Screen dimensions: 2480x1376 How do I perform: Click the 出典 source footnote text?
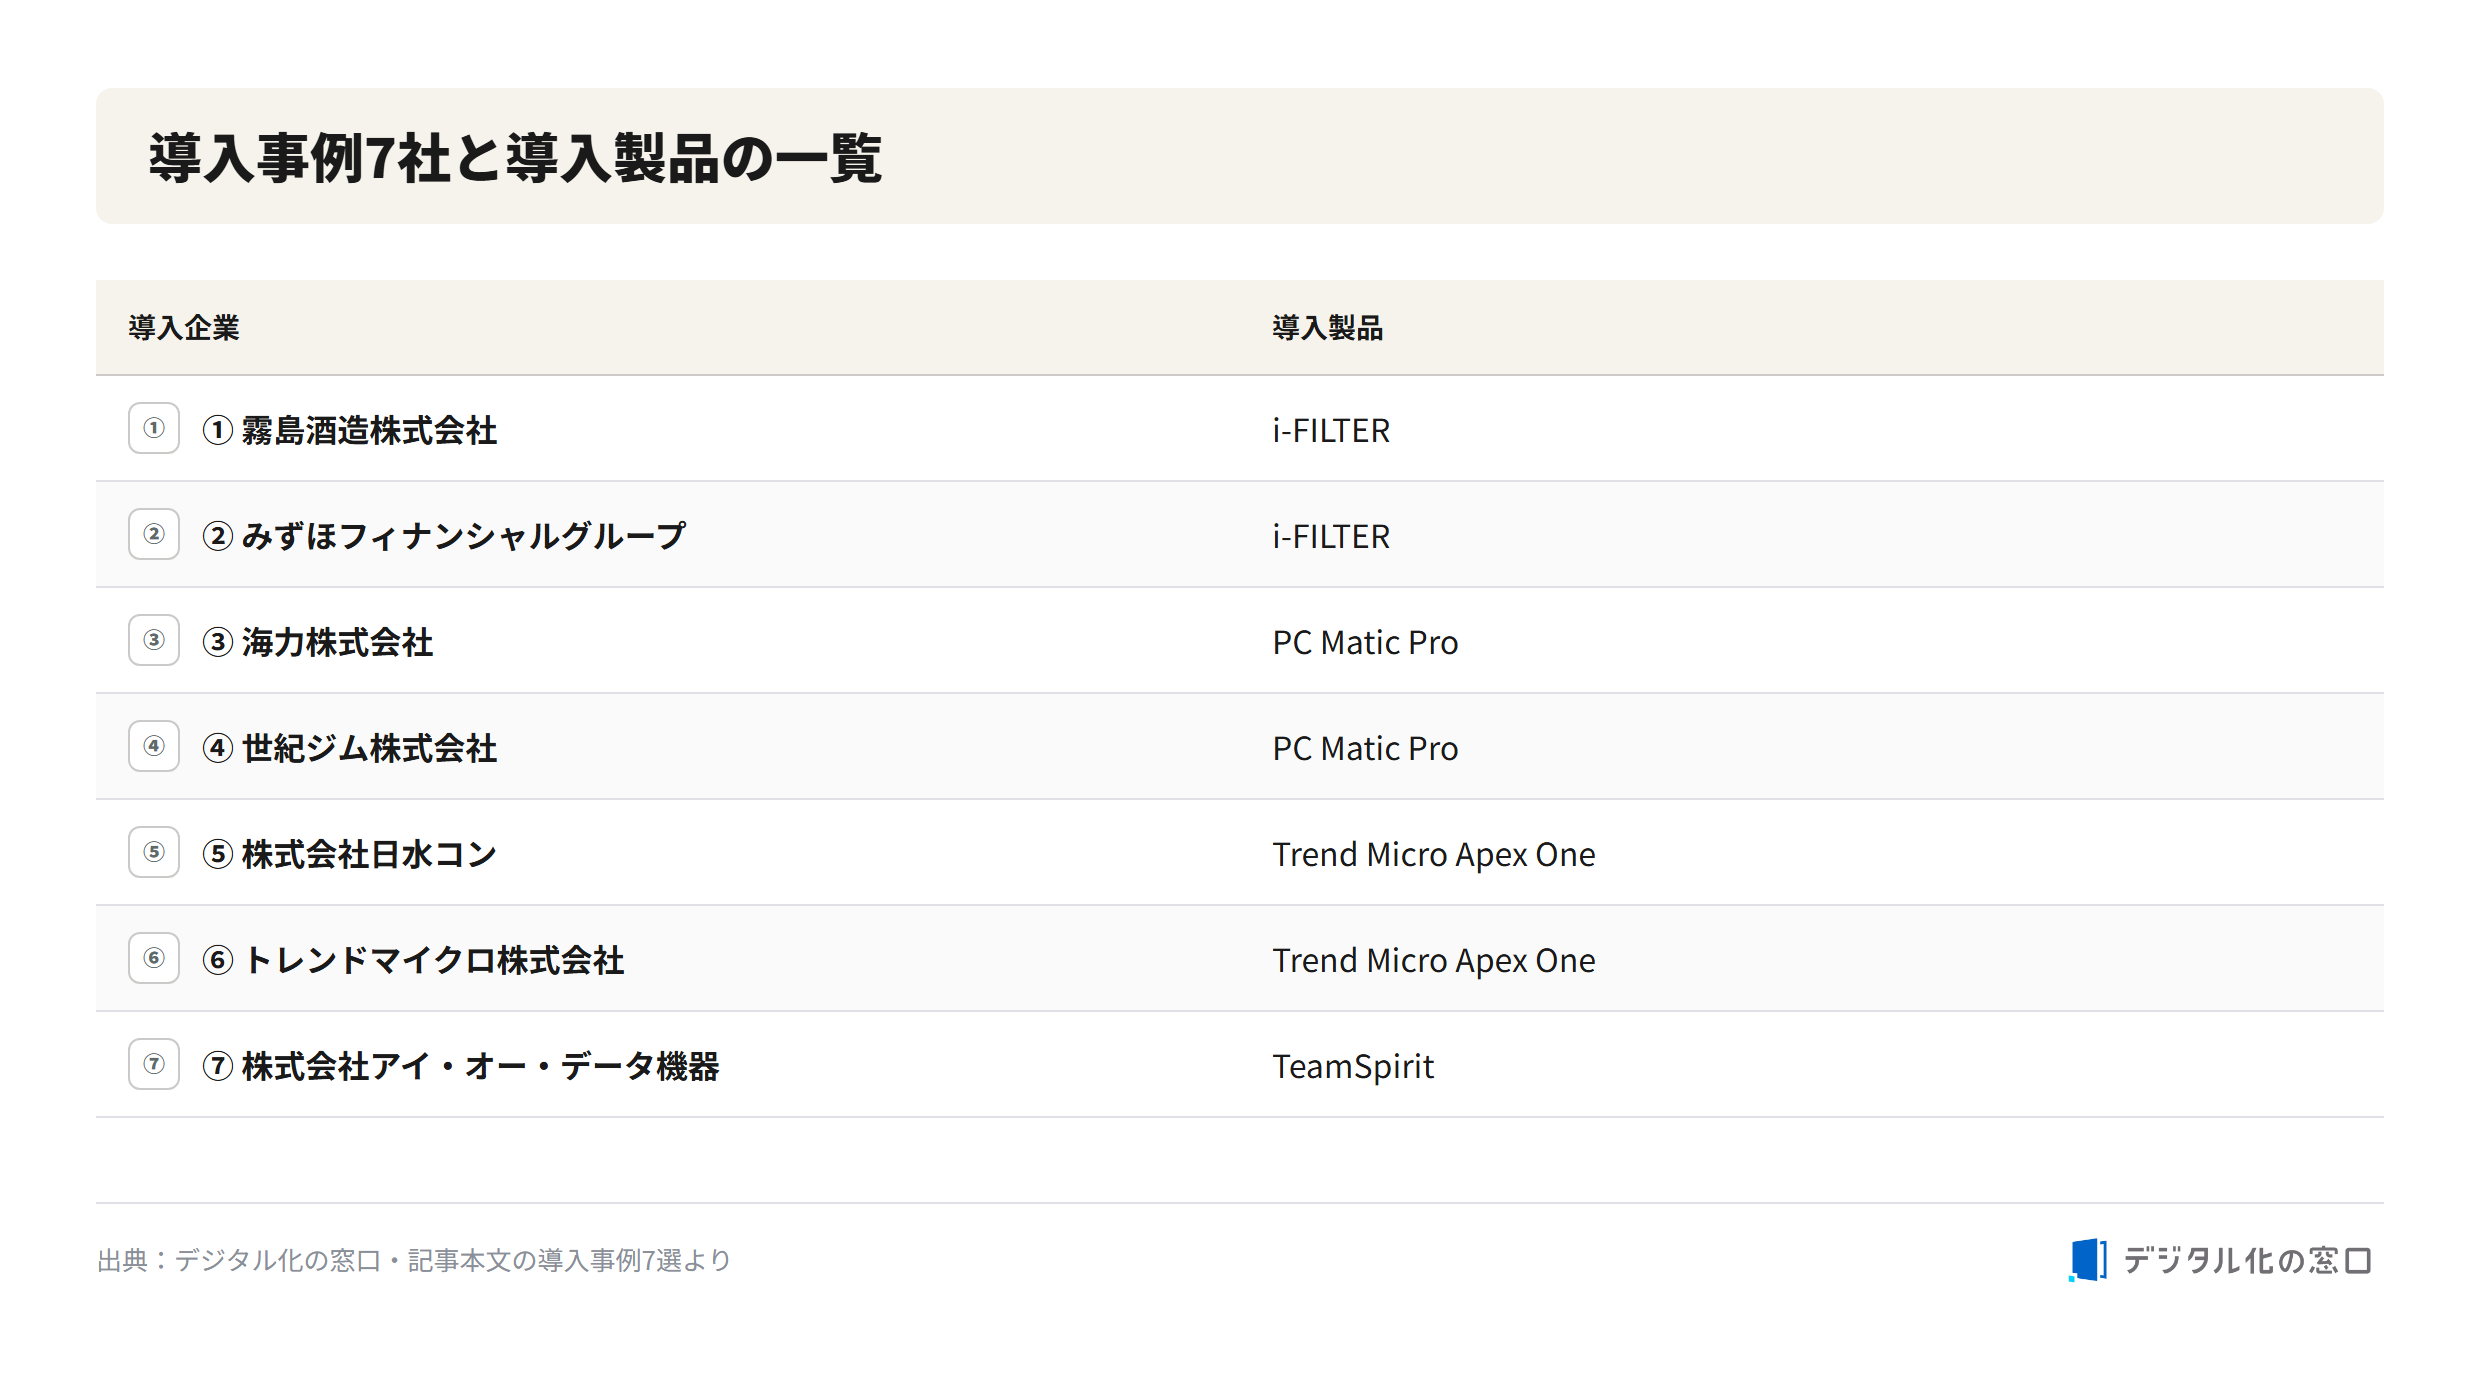[x=414, y=1260]
